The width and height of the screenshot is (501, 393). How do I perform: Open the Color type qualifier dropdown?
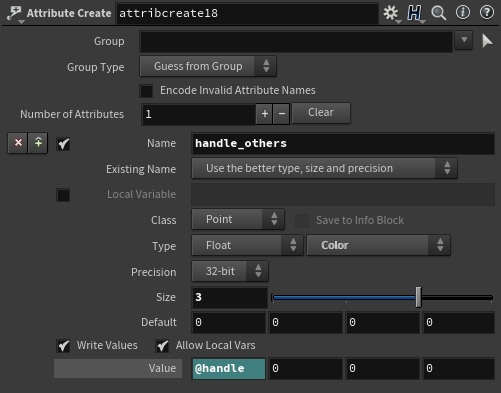point(378,245)
